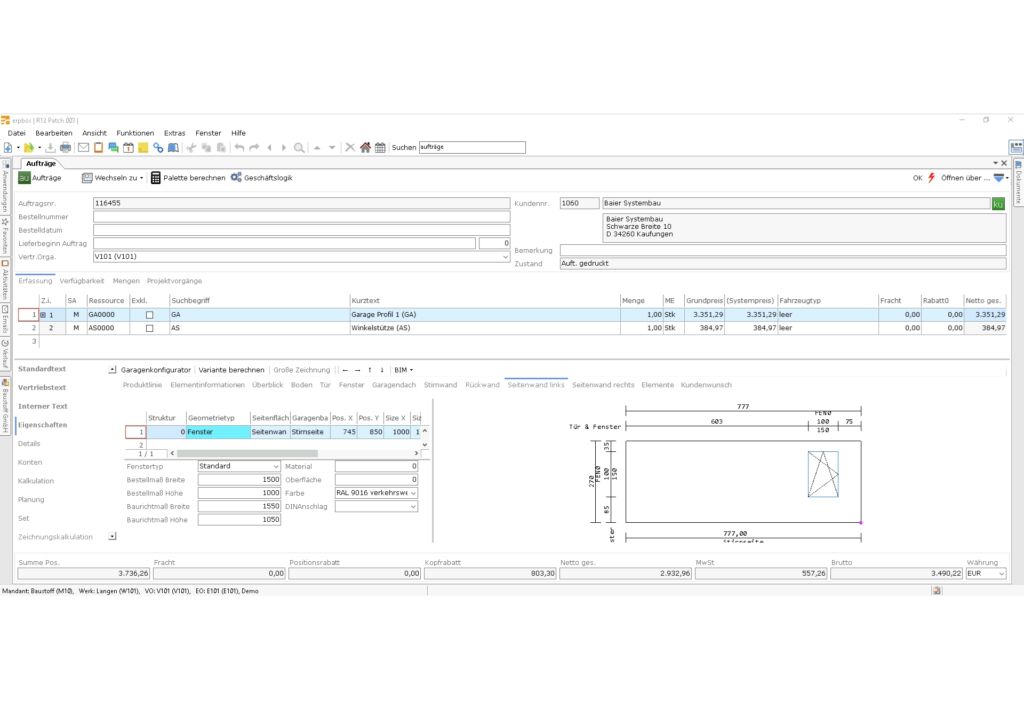Open the calendar icon in the toolbar
The image size is (1024, 709).
click(x=380, y=147)
